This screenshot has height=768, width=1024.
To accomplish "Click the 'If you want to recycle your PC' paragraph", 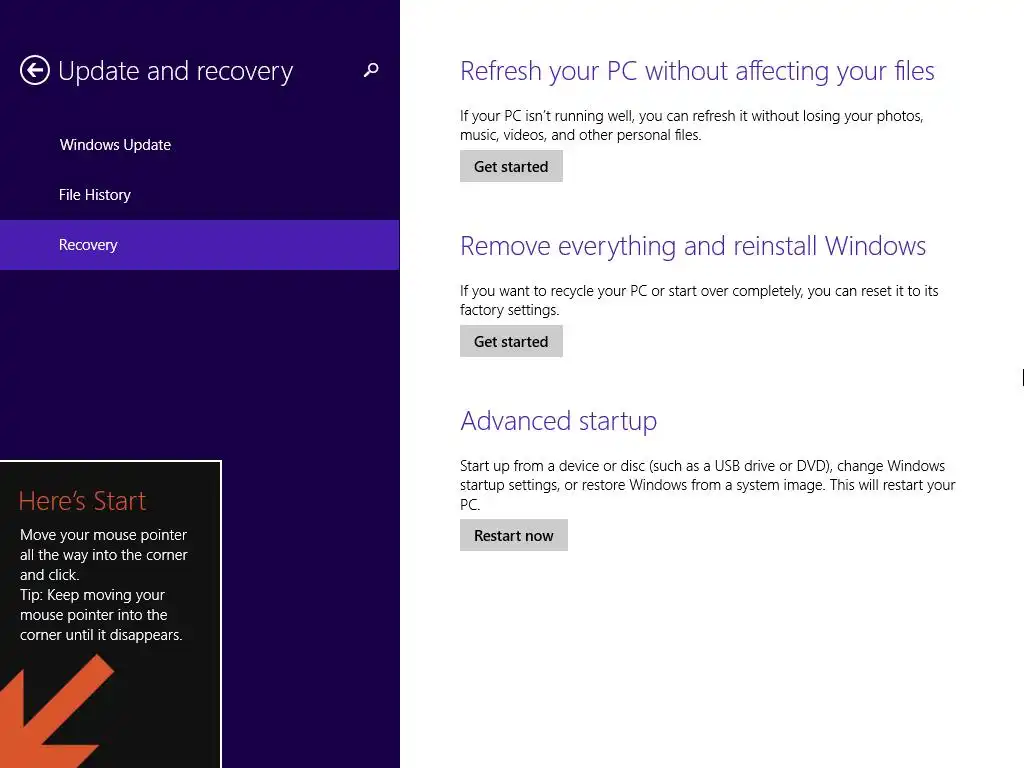I will 699,300.
